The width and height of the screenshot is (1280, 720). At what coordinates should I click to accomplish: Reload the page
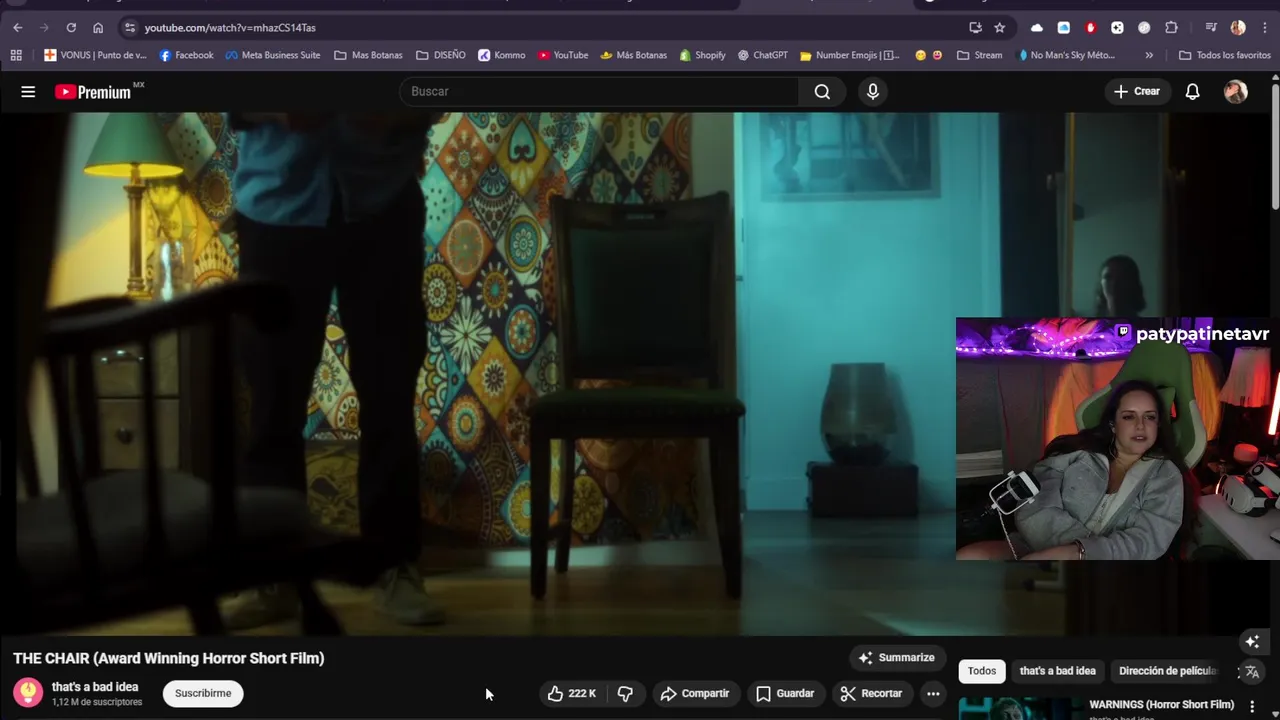coord(71,28)
